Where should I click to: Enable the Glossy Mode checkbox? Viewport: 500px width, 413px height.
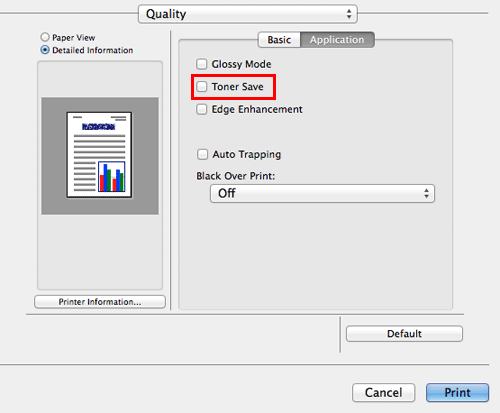click(x=202, y=64)
